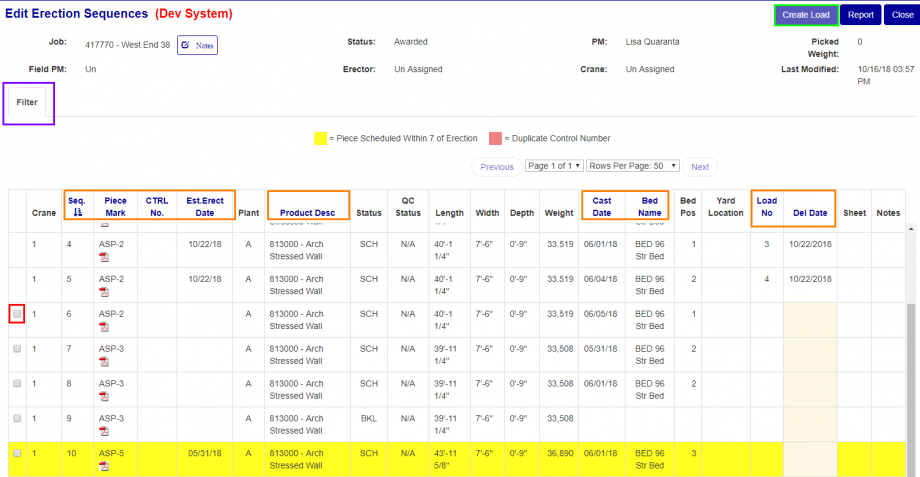920x477 pixels.
Task: Open the Page 1 of 1 dropdown
Action: click(x=554, y=166)
